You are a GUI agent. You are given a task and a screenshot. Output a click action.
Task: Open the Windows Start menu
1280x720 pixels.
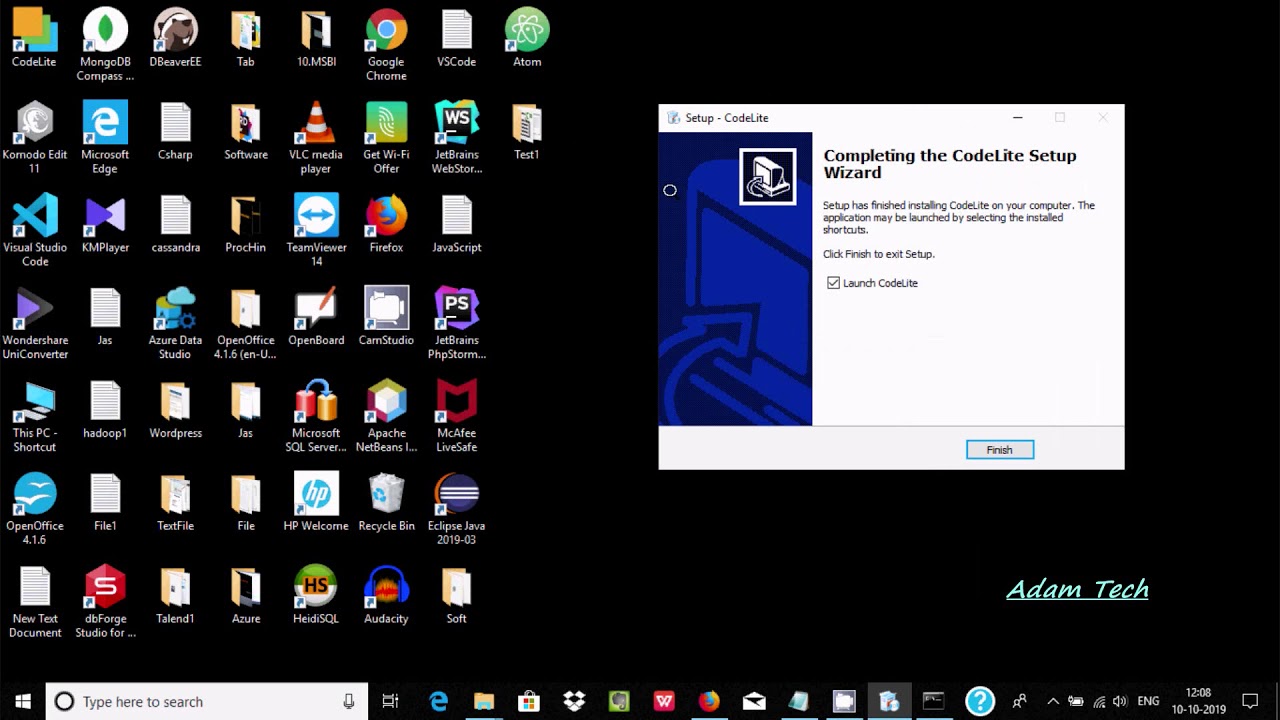23,701
